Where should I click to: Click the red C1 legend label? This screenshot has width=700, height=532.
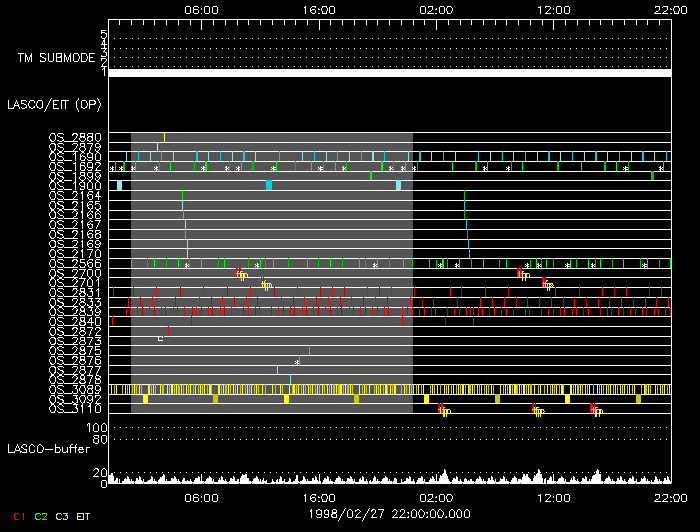click(x=18, y=516)
